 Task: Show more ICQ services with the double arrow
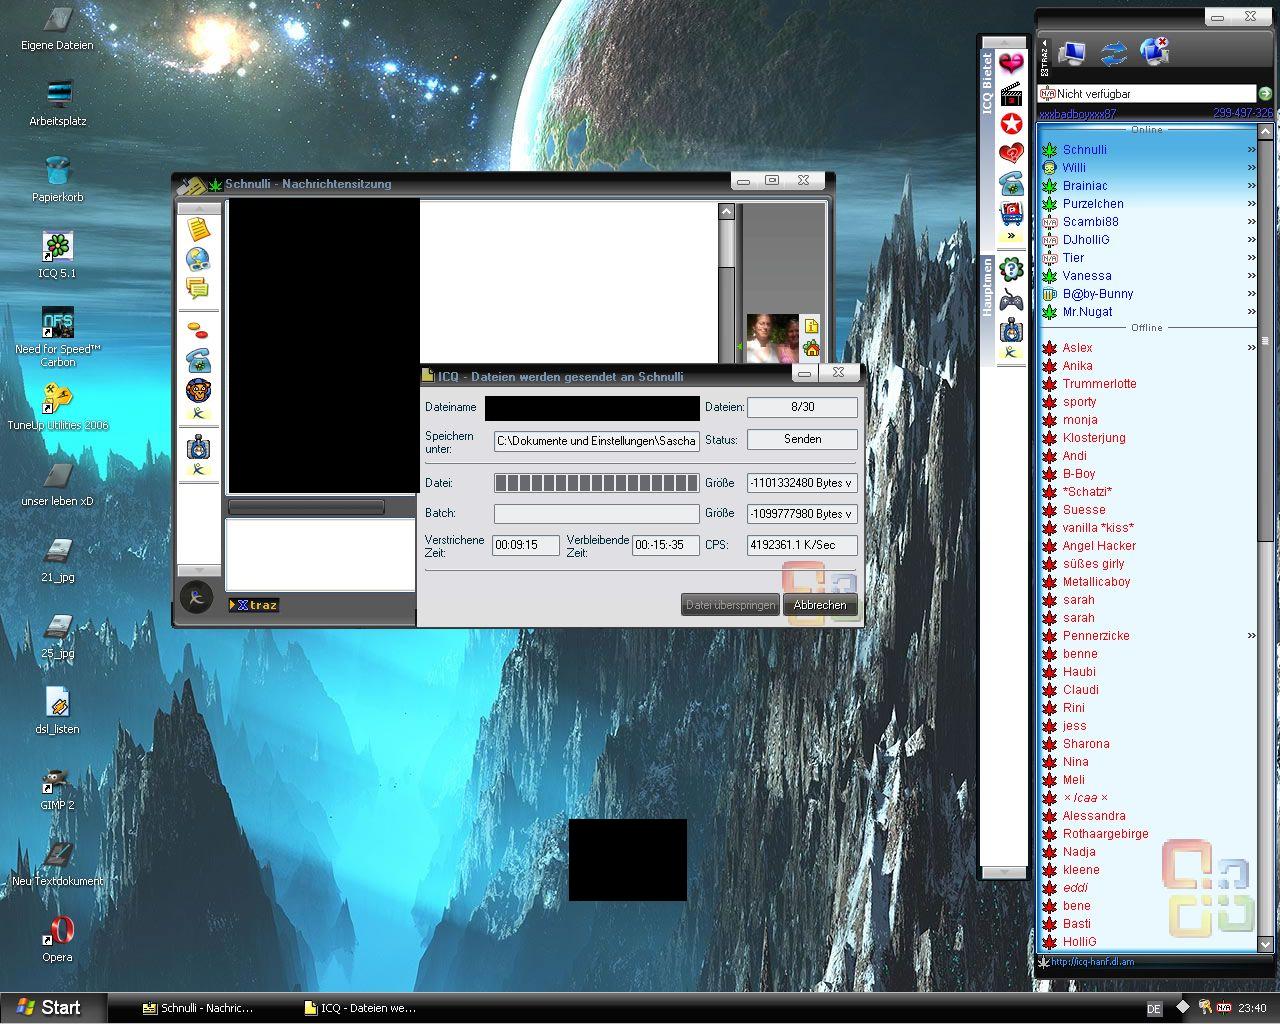tap(1011, 237)
